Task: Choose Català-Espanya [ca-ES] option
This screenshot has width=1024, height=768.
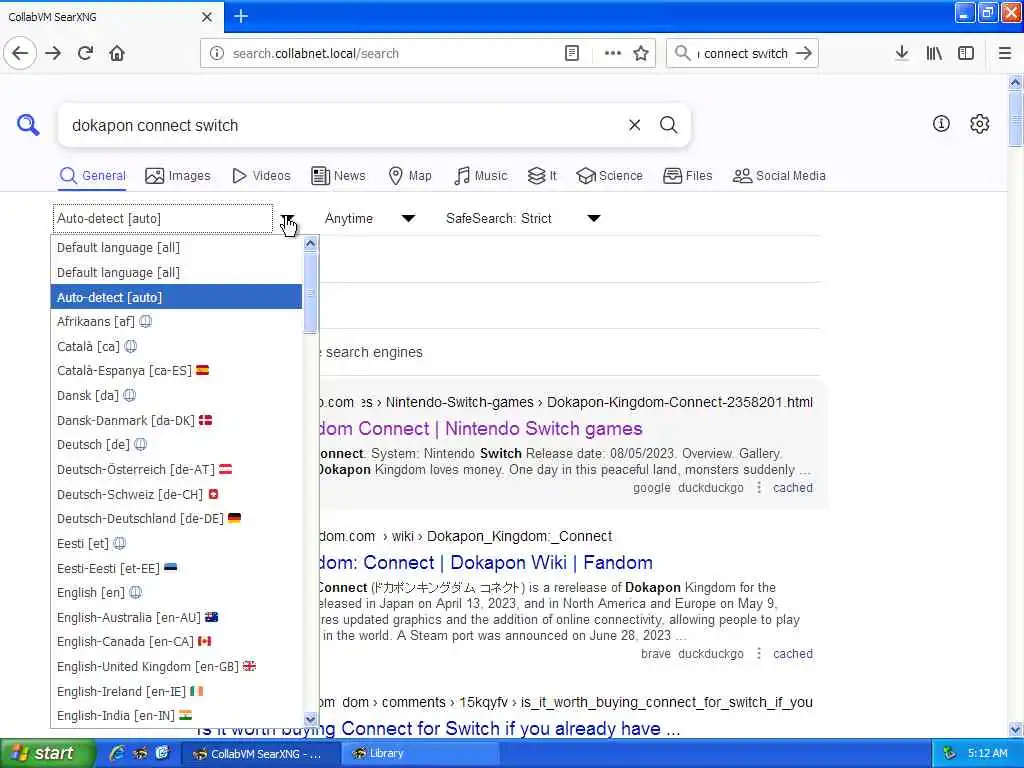Action: point(176,371)
